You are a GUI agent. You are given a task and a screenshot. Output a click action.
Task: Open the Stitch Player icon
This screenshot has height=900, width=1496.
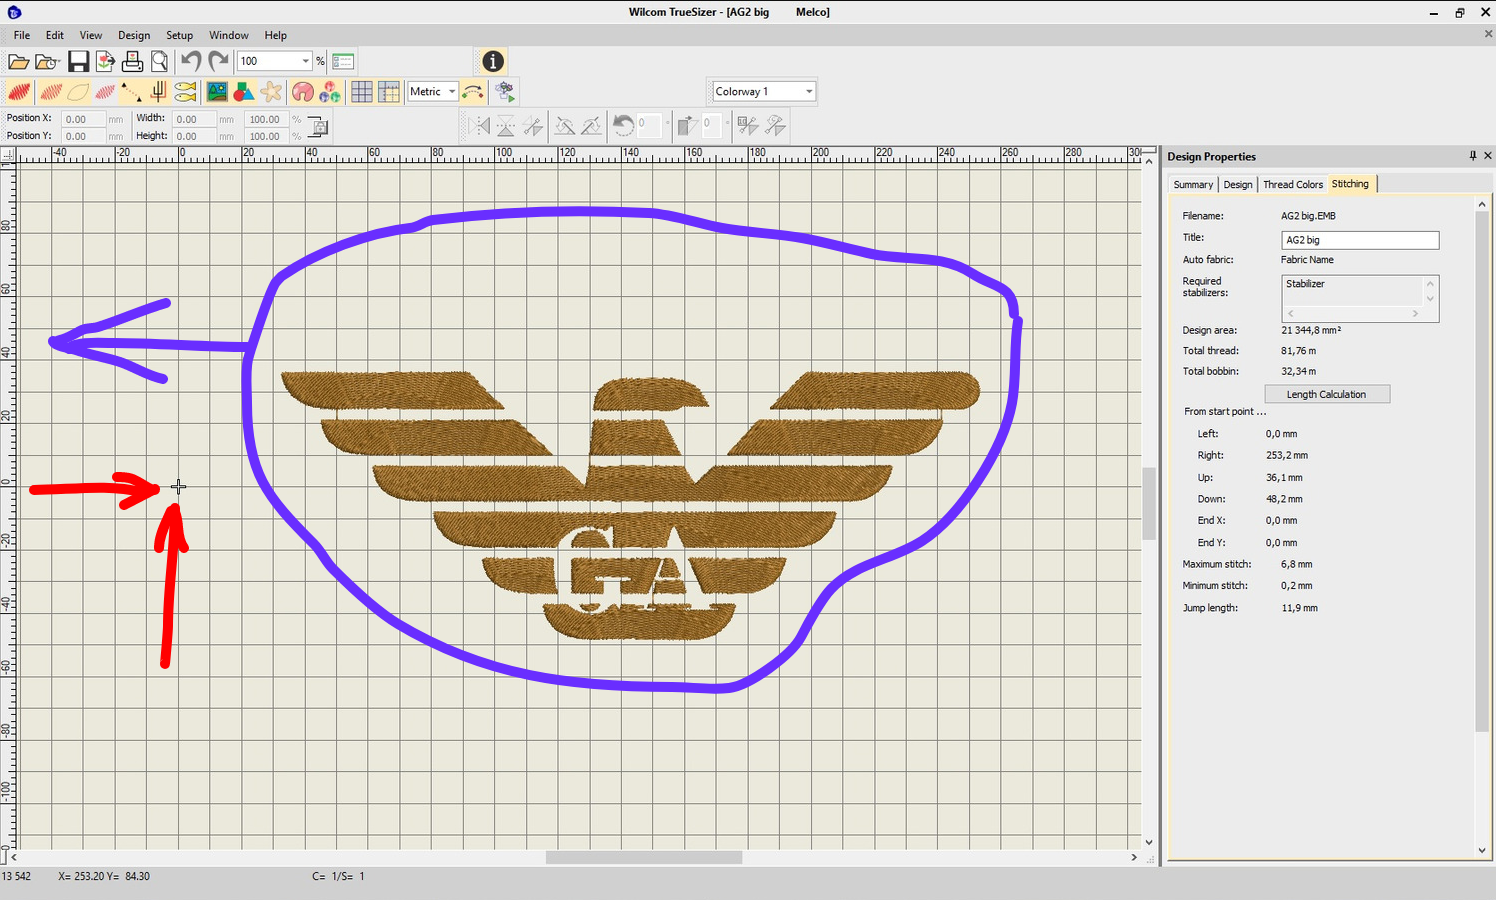click(505, 92)
